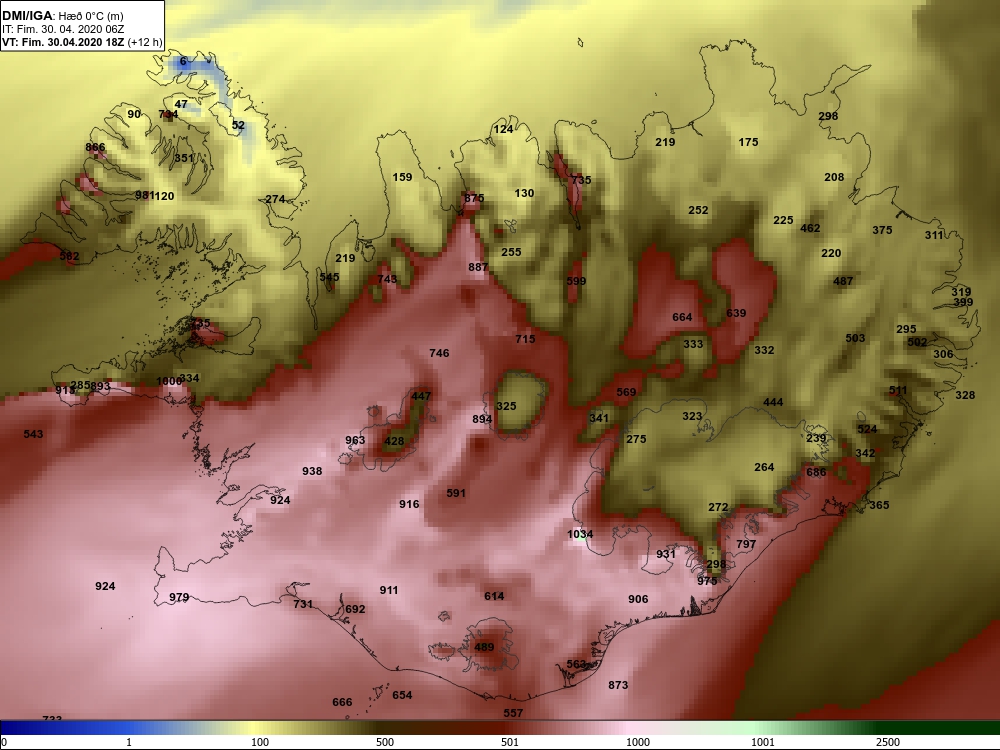Click the map value 875
Screen dimensions: 1000x750
coord(474,198)
